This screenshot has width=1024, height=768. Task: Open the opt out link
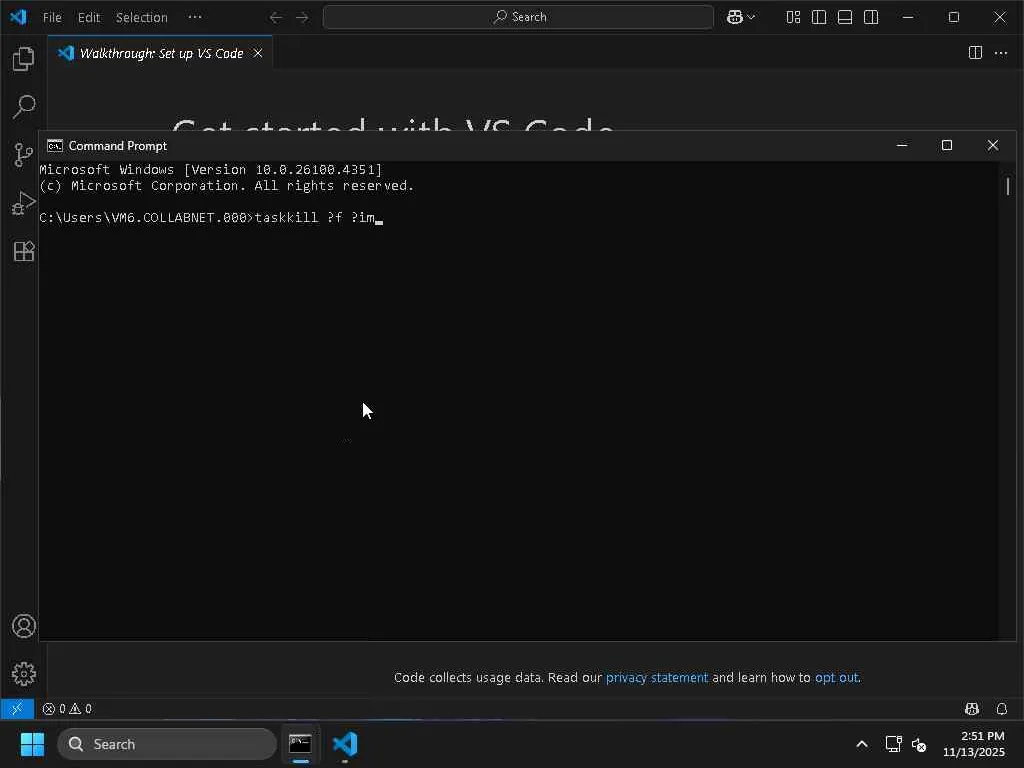836,677
